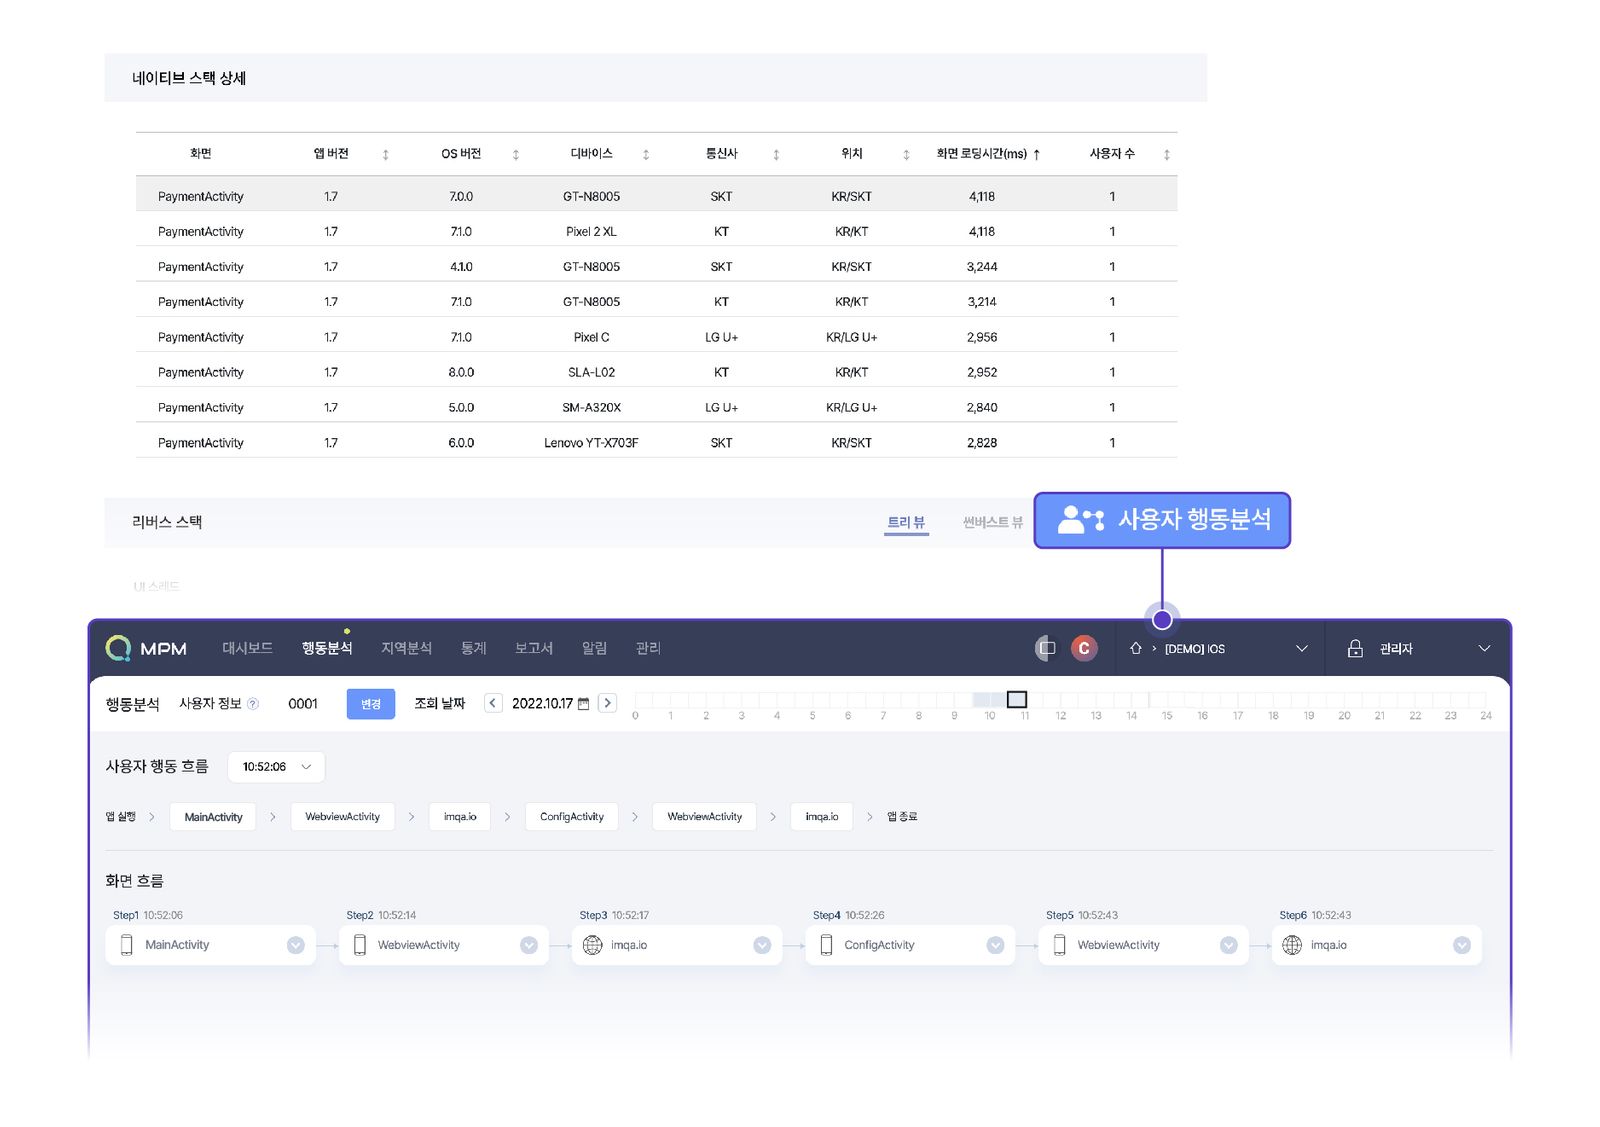The width and height of the screenshot is (1600, 1127).
Task: Toggle the dark/light theme icon in header
Action: (1045, 648)
